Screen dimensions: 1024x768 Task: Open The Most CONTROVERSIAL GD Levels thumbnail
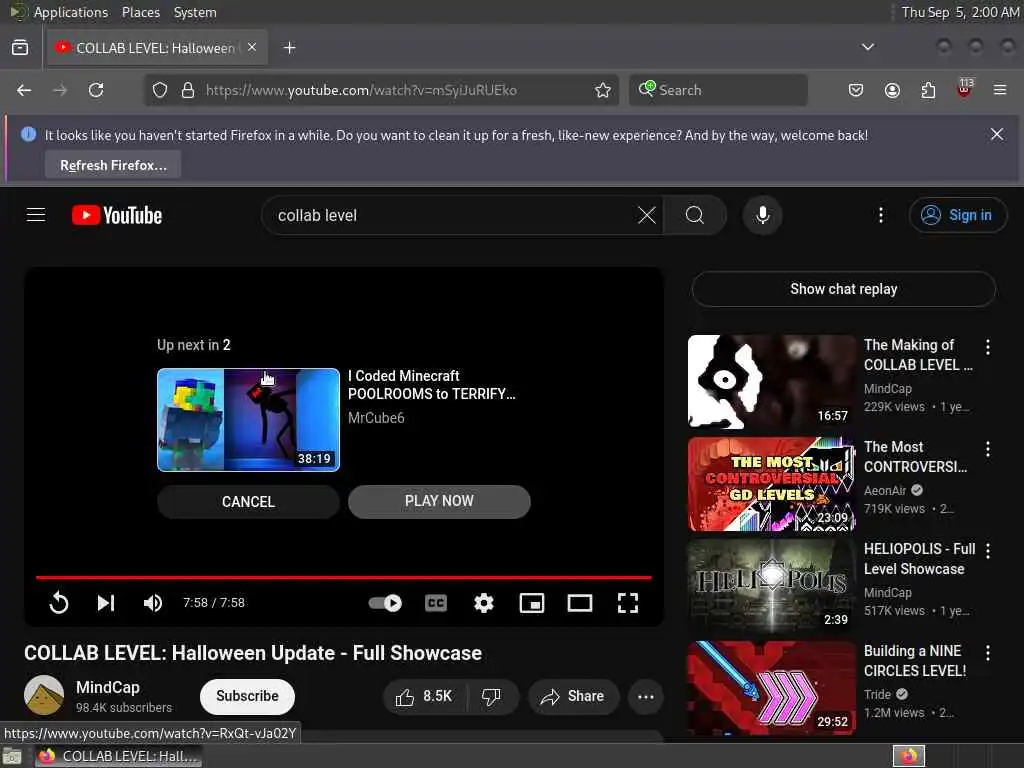(x=771, y=484)
